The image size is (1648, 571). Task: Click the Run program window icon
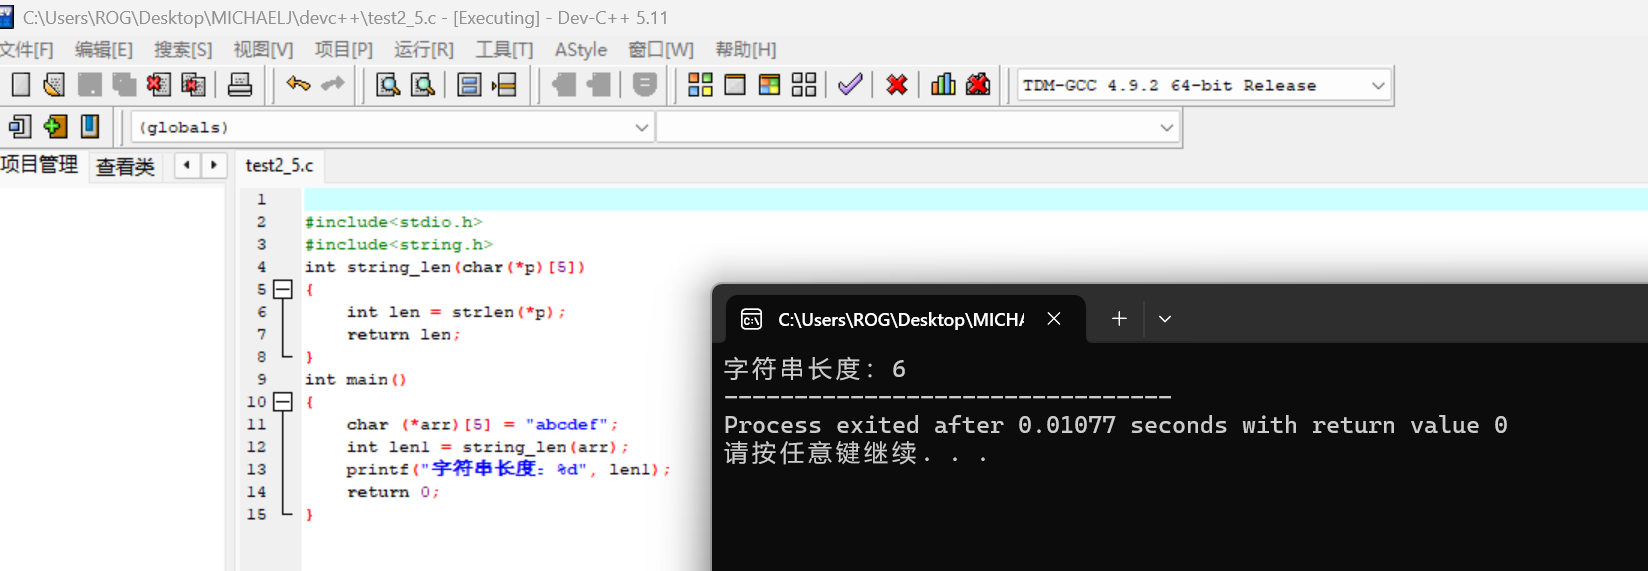[x=735, y=85]
